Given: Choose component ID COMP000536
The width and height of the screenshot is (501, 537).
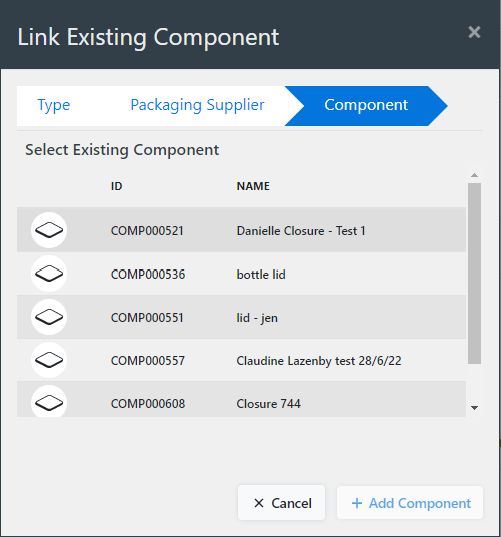Looking at the screenshot, I should point(148,274).
